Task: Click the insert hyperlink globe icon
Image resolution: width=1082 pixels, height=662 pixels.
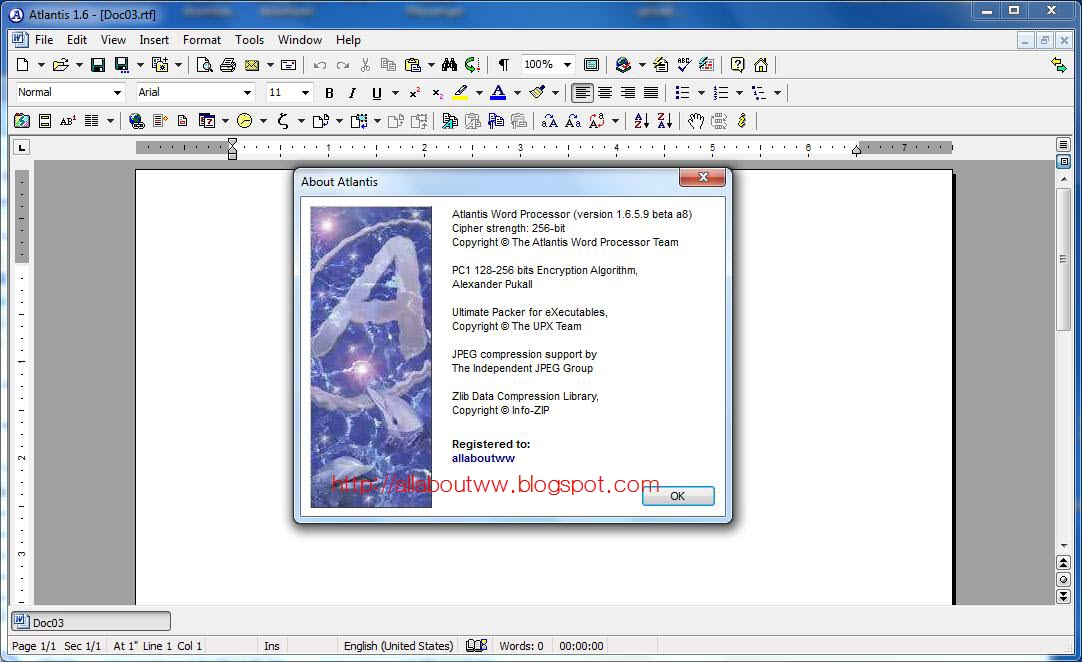Action: [x=137, y=121]
